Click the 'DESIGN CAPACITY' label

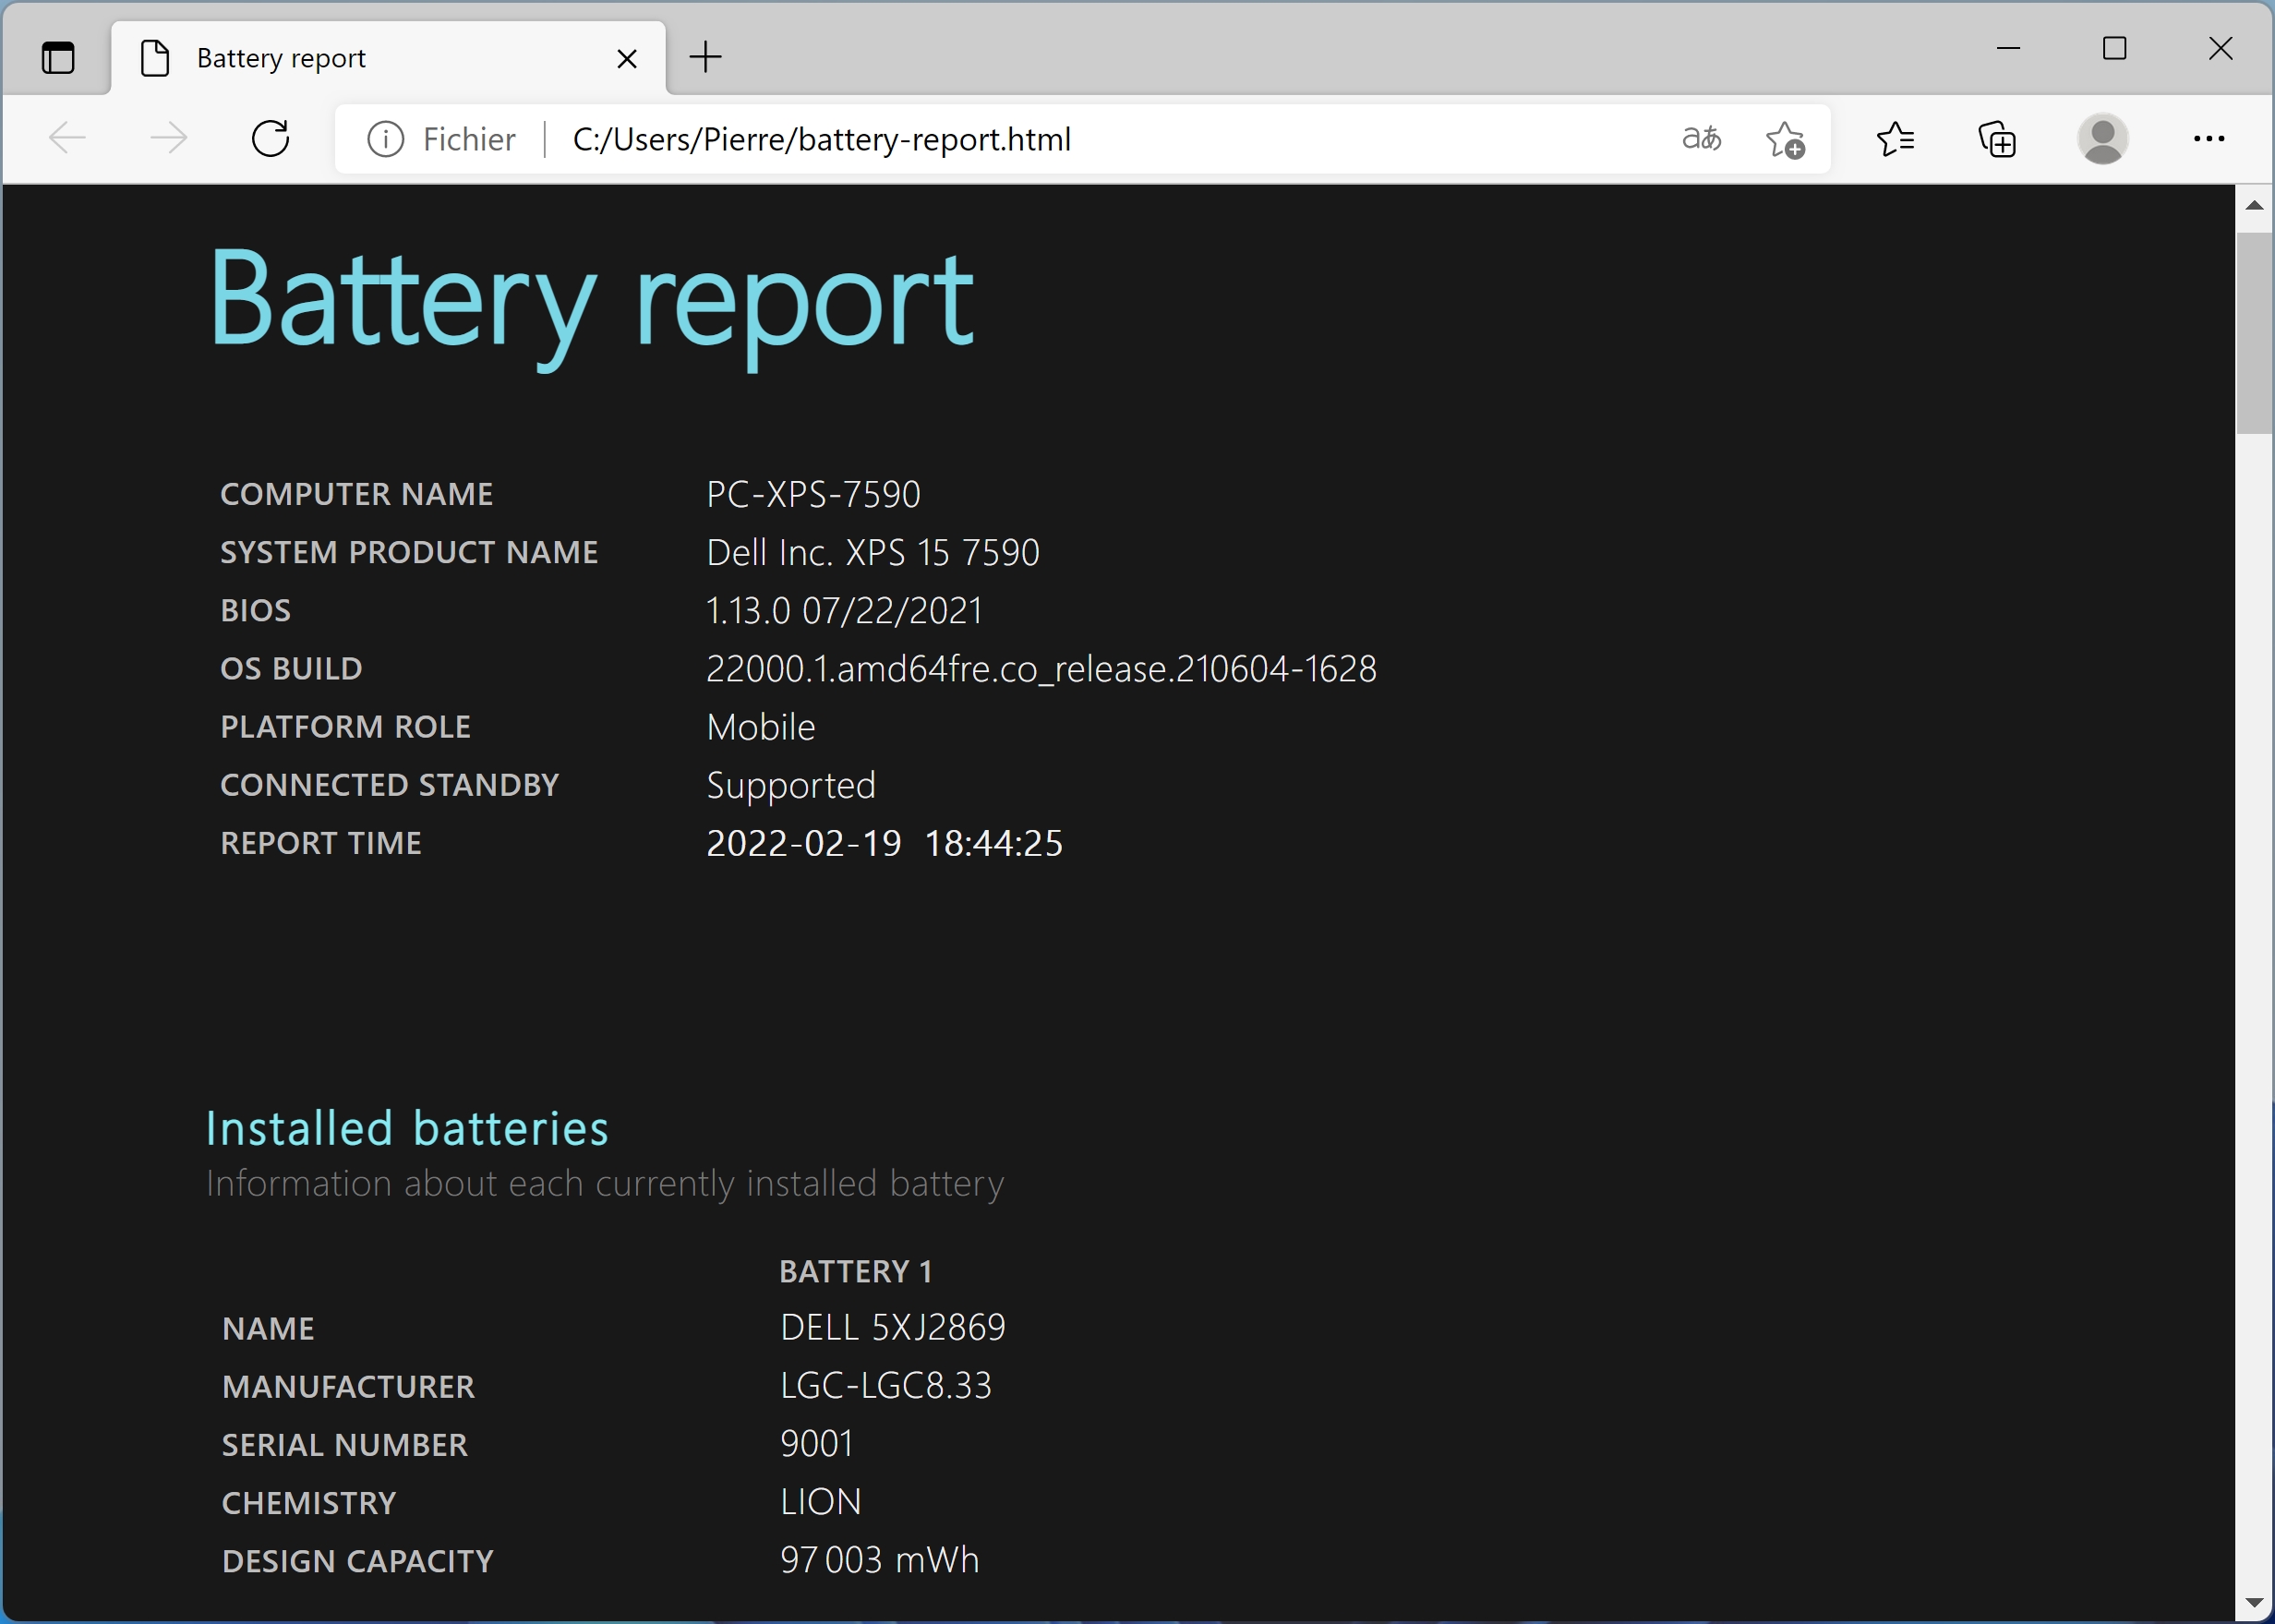tap(358, 1561)
